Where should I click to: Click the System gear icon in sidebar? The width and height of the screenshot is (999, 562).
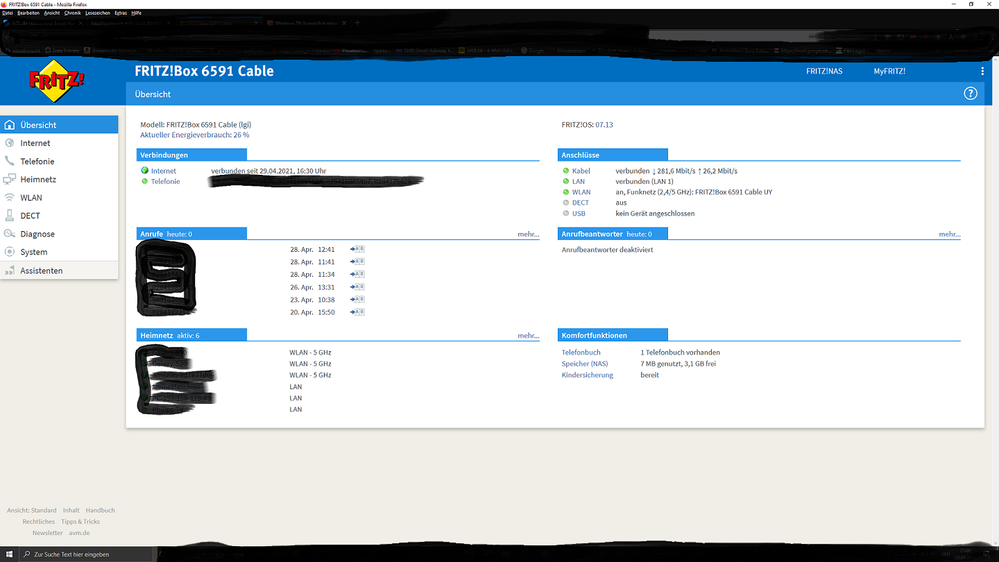10,252
